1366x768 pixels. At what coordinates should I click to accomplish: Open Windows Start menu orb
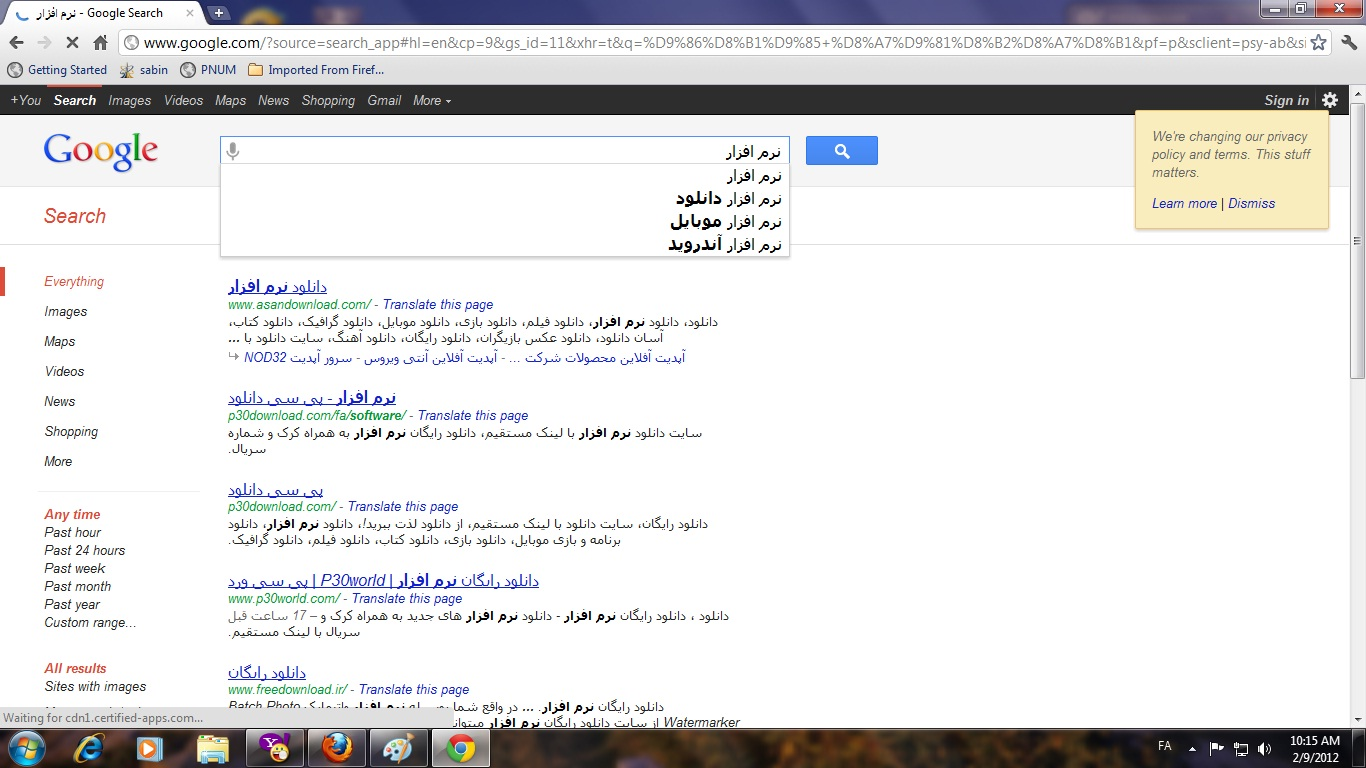25,748
